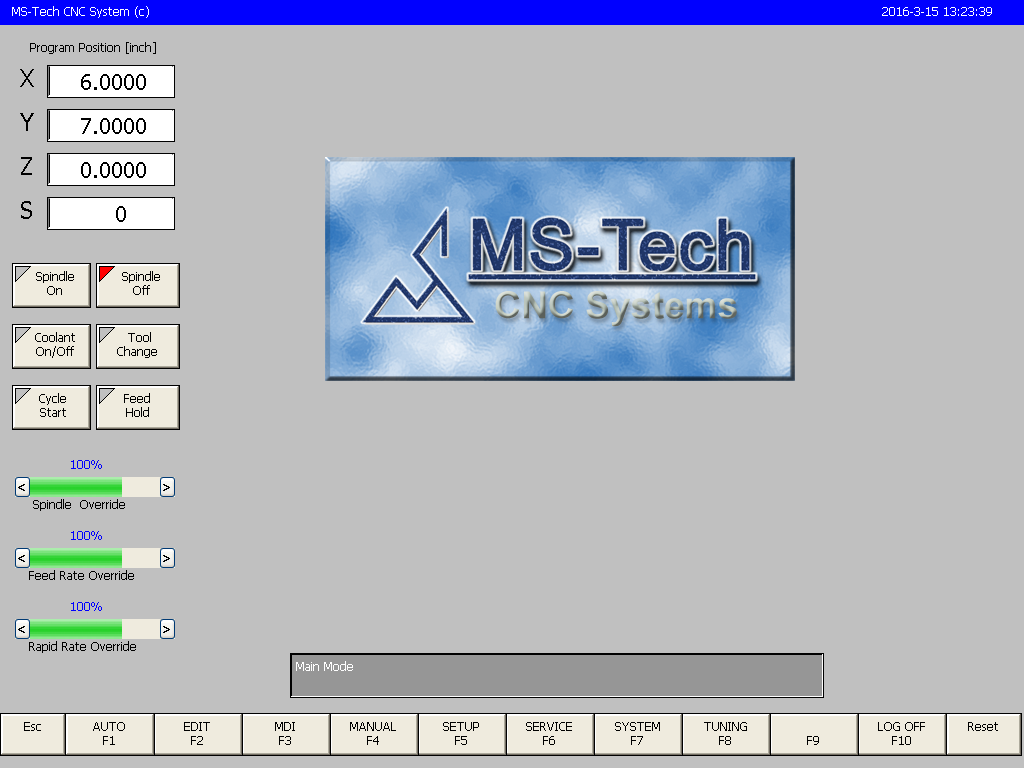Screen dimensions: 1024x768
Task: Decrease Feed Rate Override with left arrow
Action: 22,558
